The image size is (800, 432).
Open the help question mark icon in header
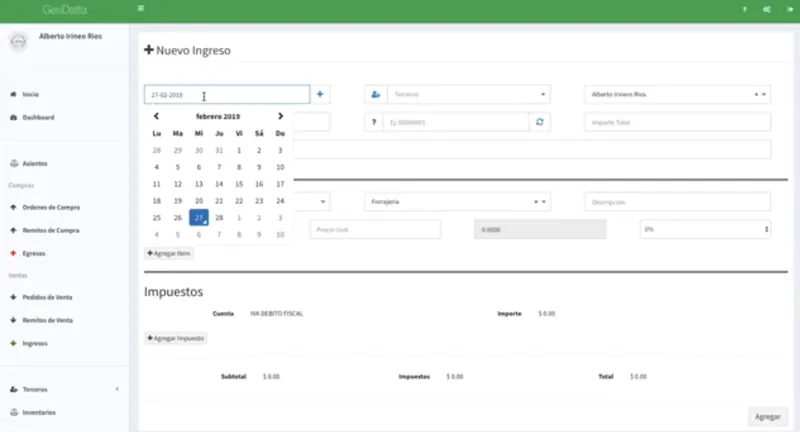coord(744,9)
